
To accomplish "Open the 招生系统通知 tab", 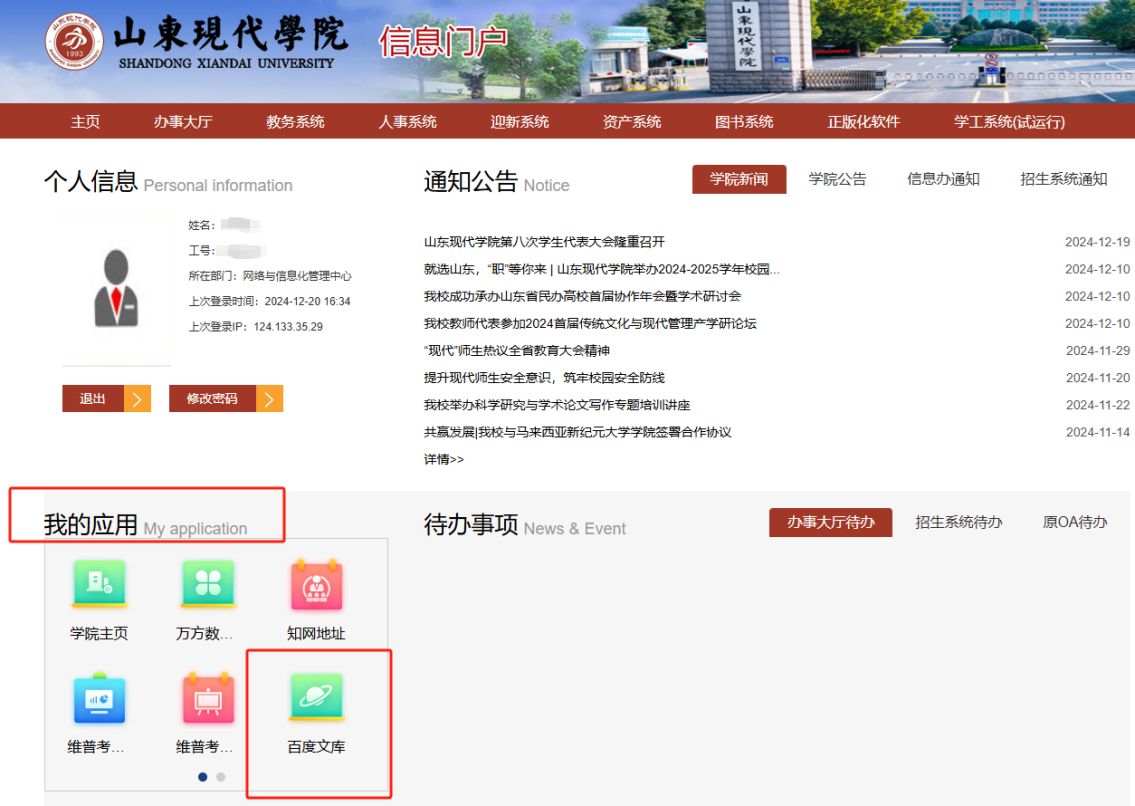I will 1063,180.
